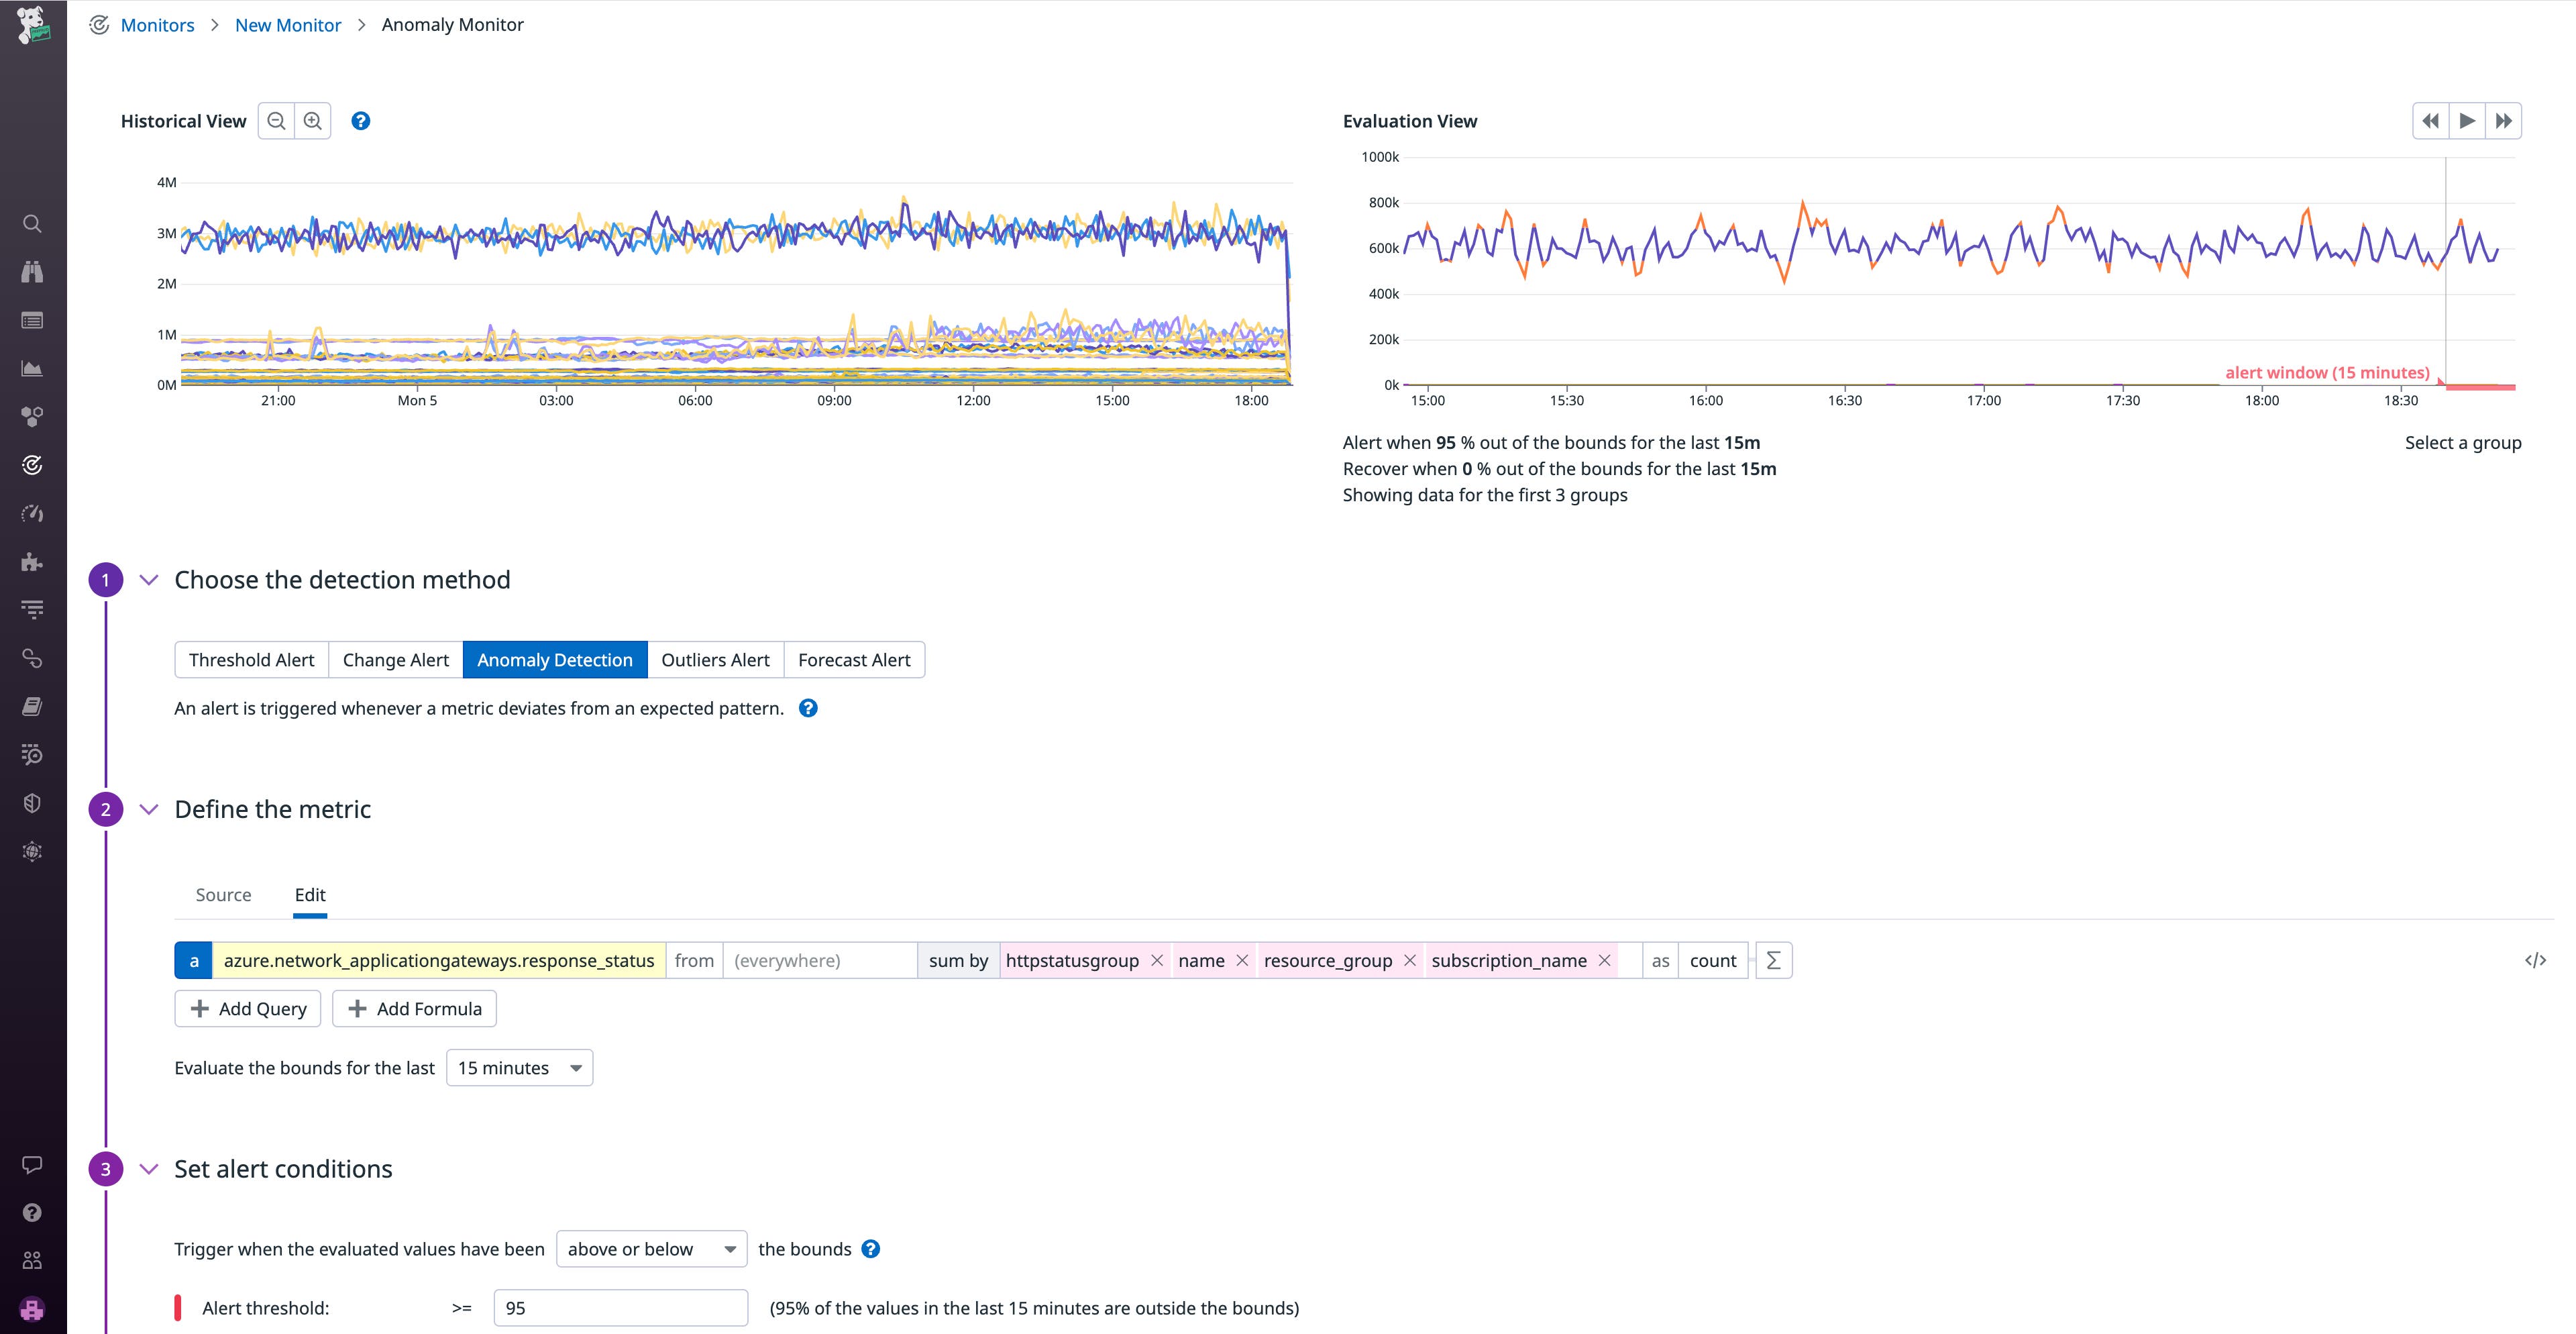Open the "Select a group" selector
This screenshot has width=2576, height=1334.
2463,442
